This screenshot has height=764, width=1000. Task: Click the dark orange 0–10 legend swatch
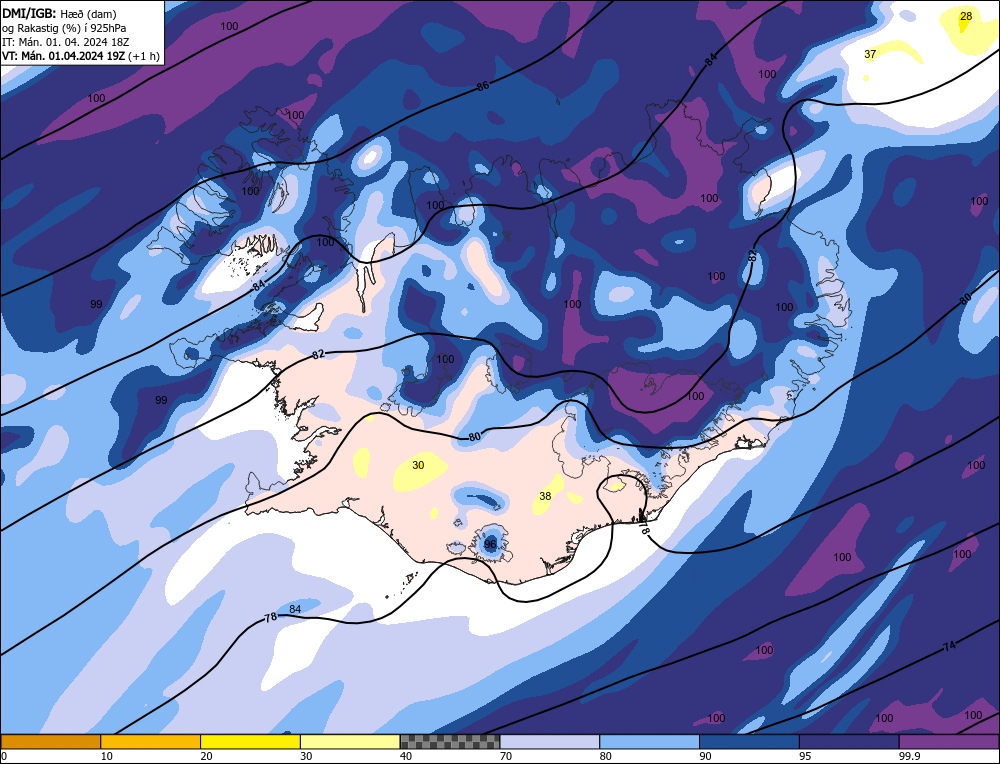coord(50,741)
